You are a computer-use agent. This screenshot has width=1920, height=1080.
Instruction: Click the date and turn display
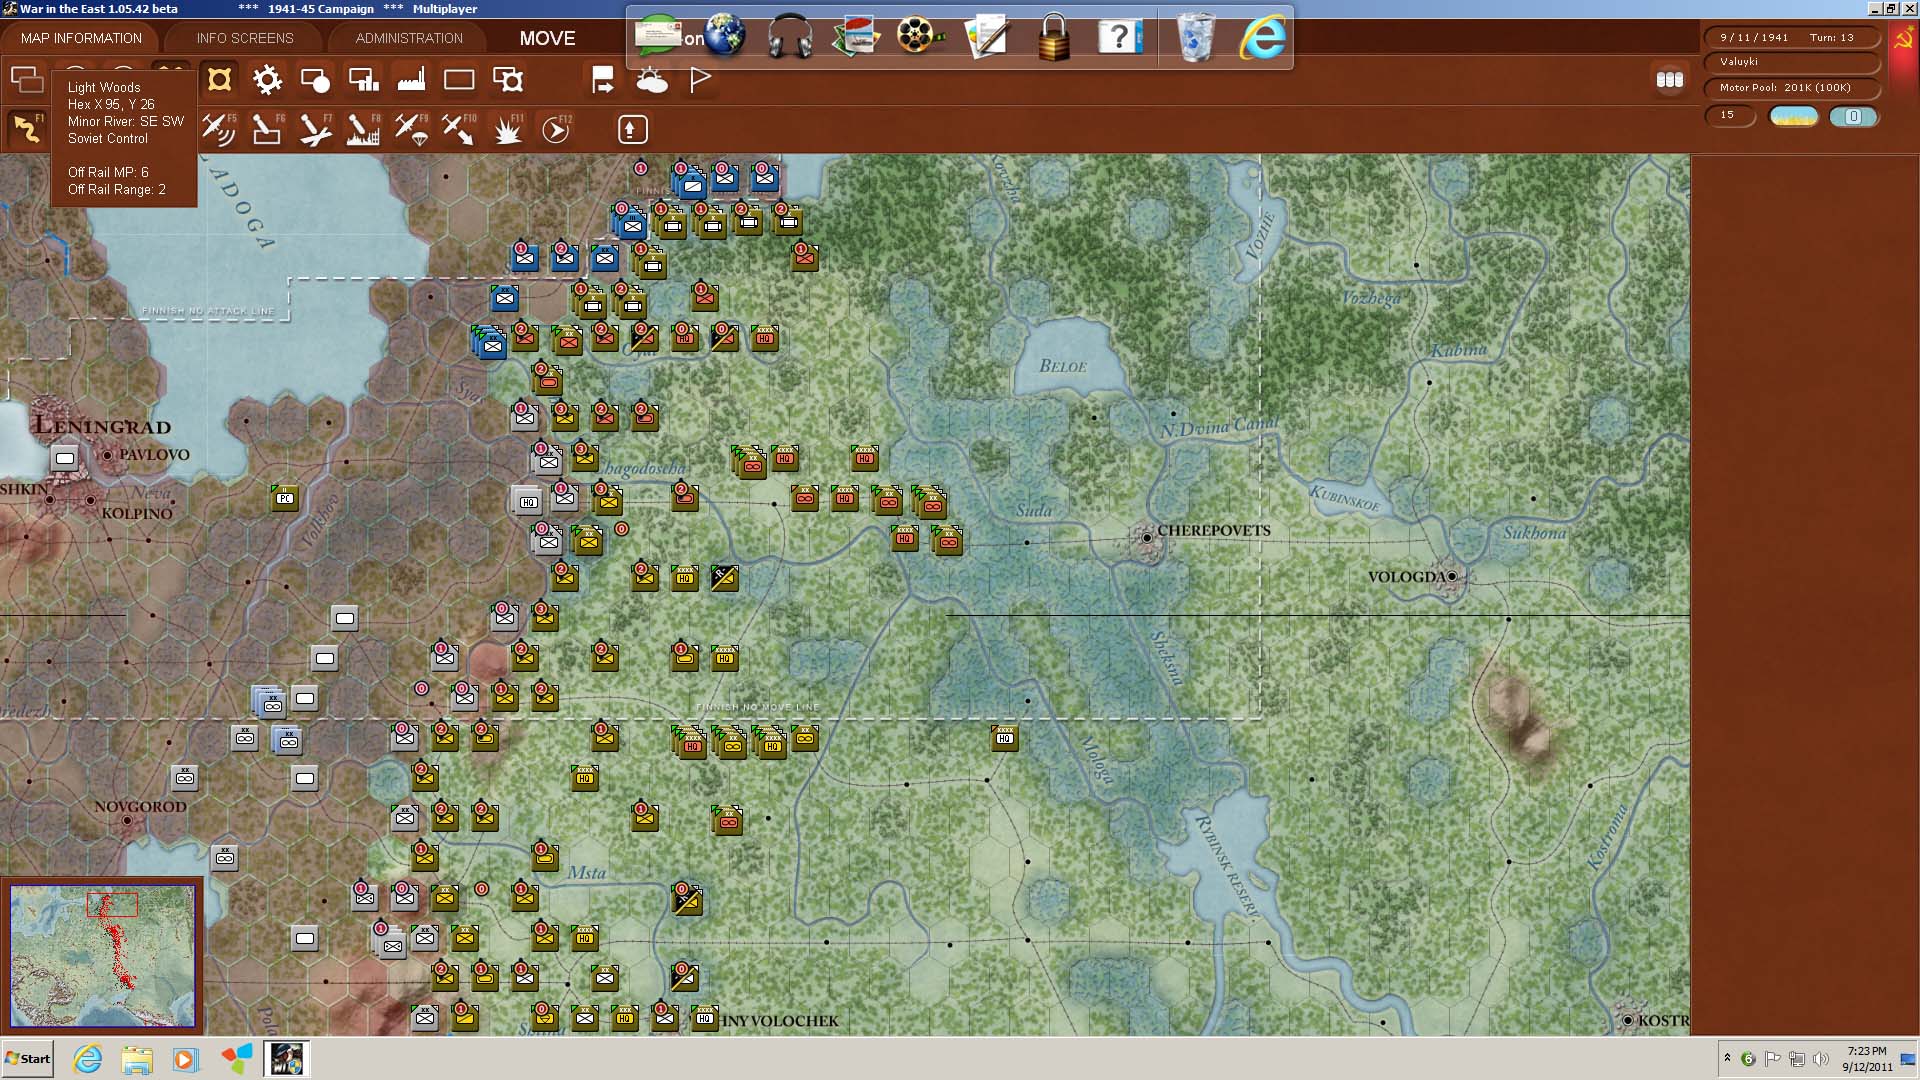point(1791,37)
